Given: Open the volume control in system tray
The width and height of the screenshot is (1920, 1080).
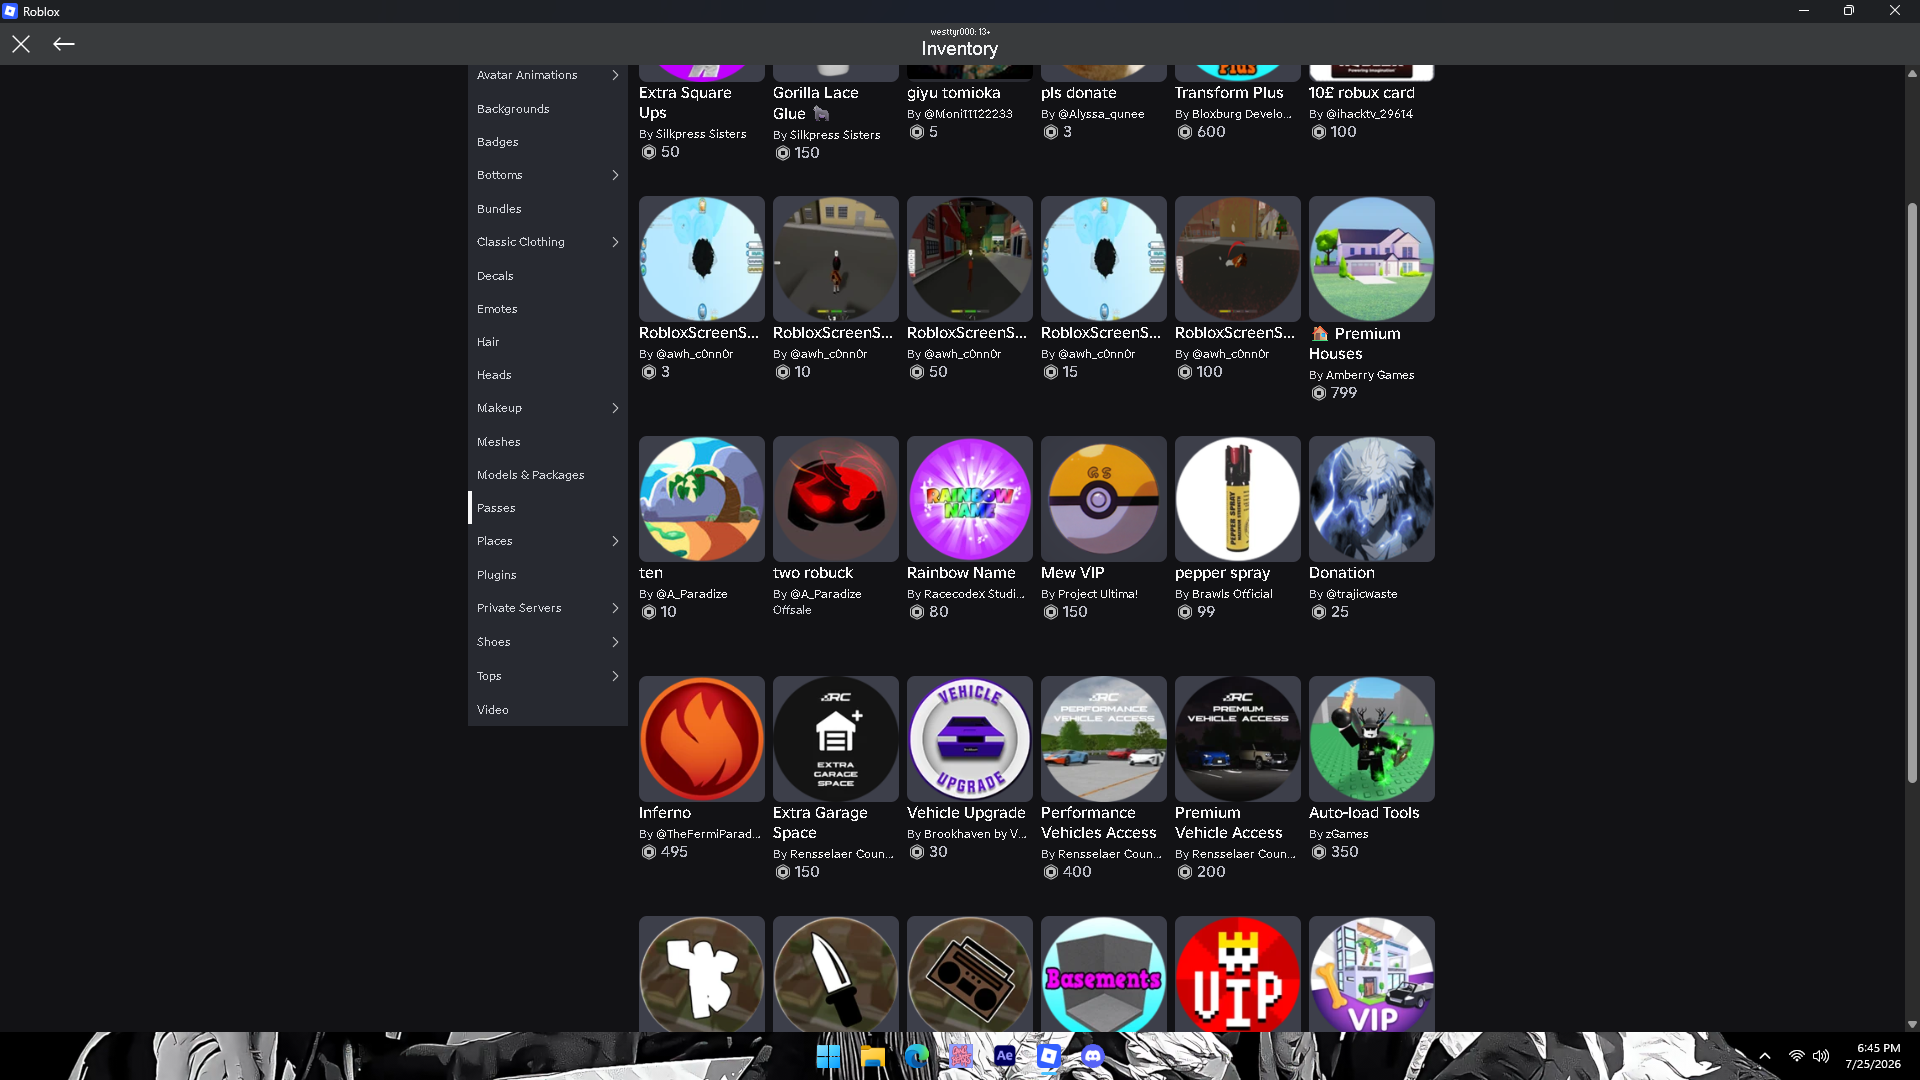Looking at the screenshot, I should [x=1821, y=1056].
